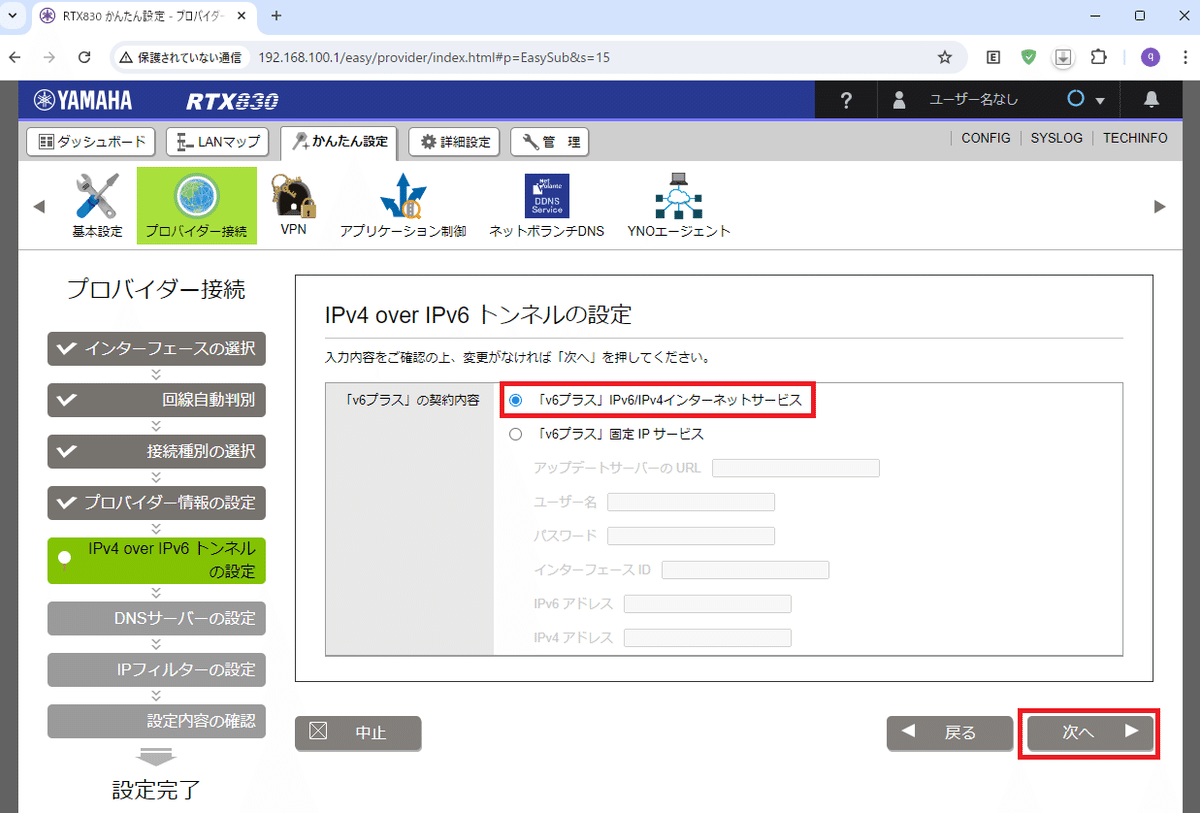Open the ダッシュボード dashboard icon
Image resolution: width=1200 pixels, height=813 pixels.
[x=90, y=141]
